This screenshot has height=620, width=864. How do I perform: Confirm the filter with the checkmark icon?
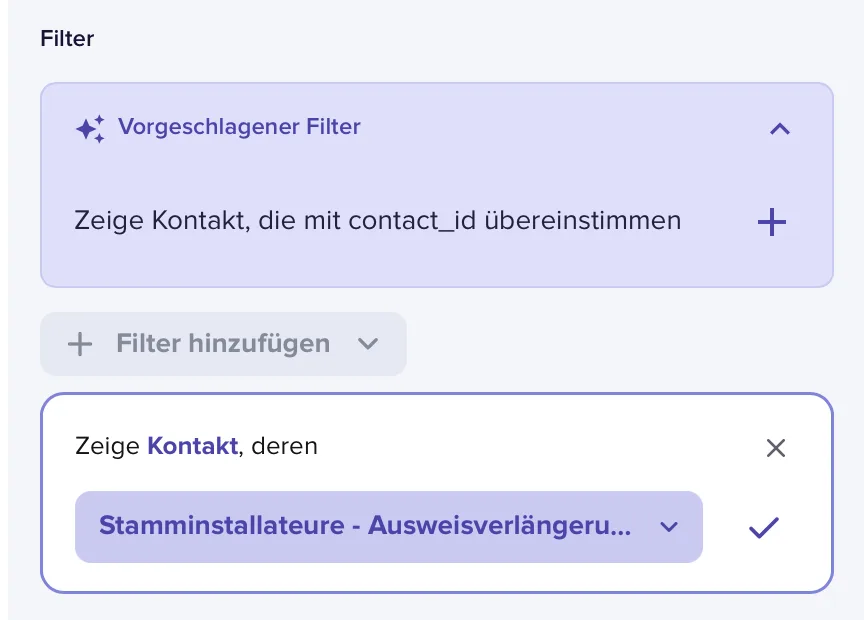coord(764,527)
